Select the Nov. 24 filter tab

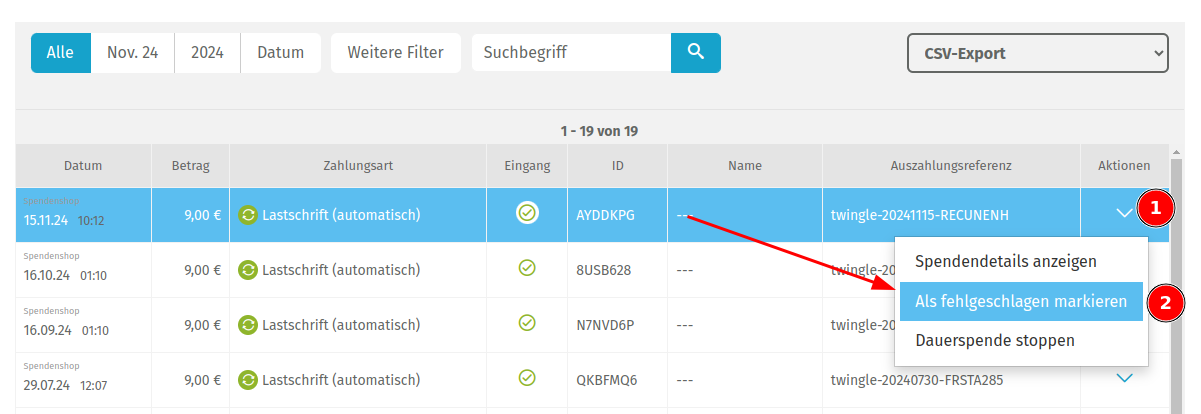point(132,52)
